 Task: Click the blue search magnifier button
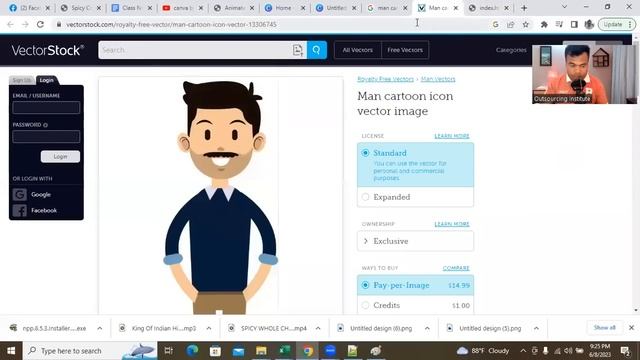pyautogui.click(x=317, y=50)
